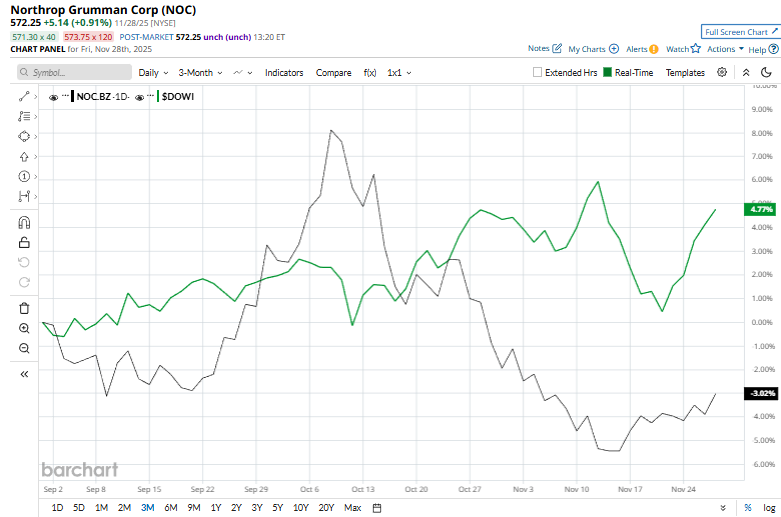Collapse toolbar with double up arrows
Screen dimensions: 781x517
pos(746,72)
